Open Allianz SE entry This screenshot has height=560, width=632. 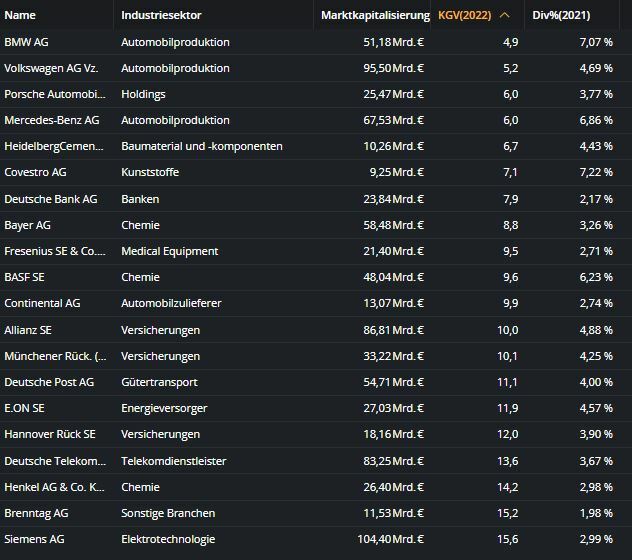(28, 330)
